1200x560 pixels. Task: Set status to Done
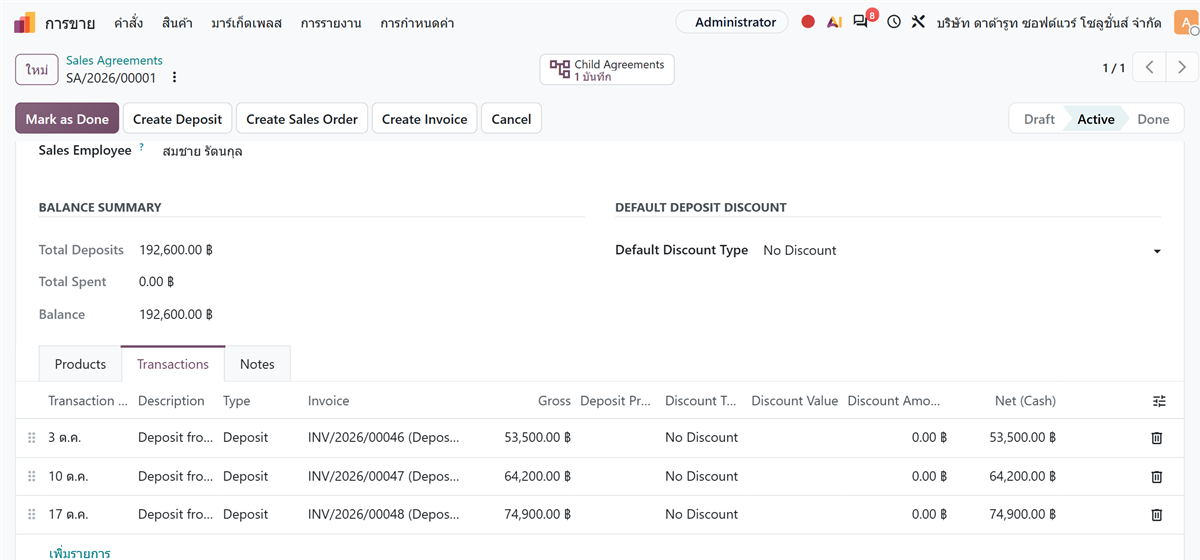pos(1153,119)
